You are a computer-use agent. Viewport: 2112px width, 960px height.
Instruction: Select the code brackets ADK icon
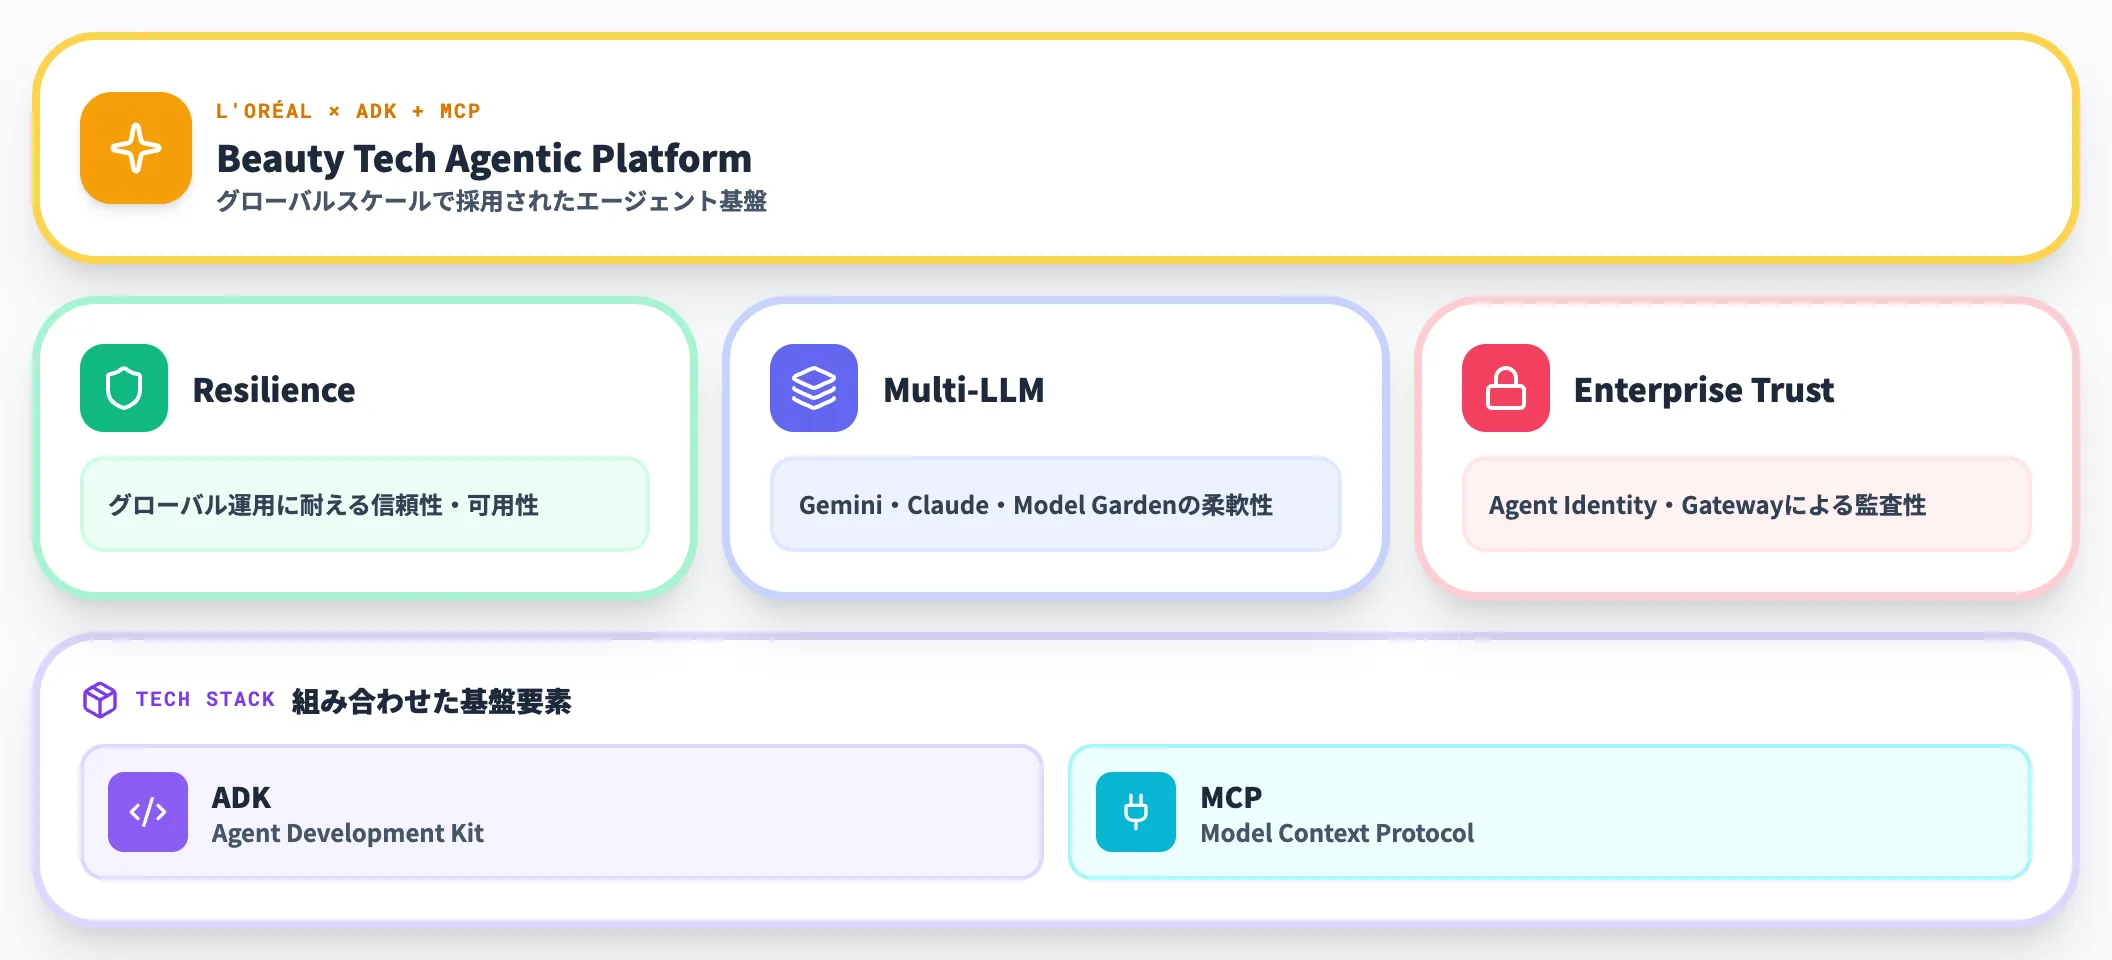pos(147,812)
